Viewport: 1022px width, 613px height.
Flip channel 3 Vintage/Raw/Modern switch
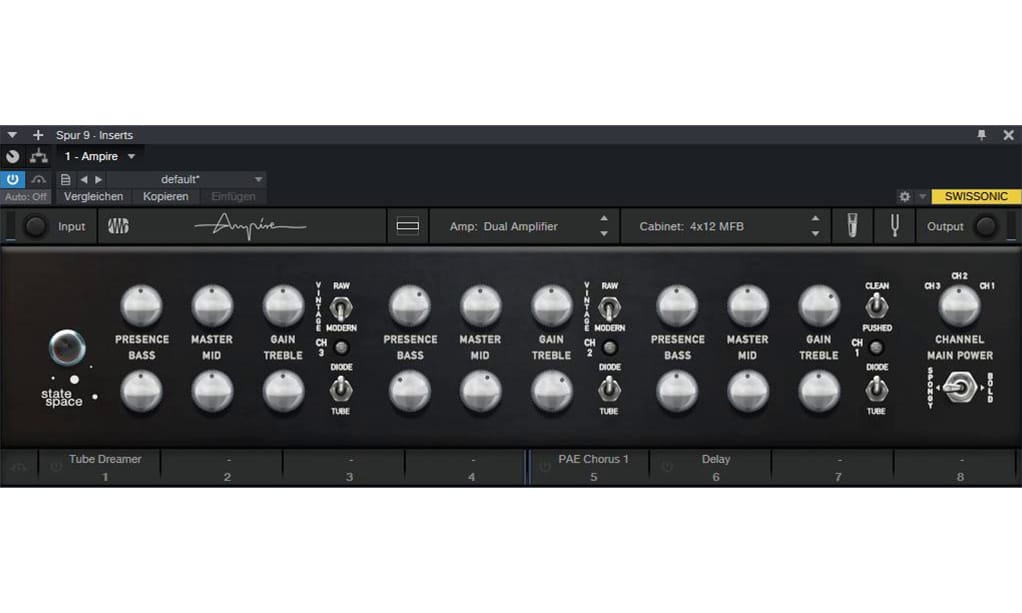[x=340, y=306]
